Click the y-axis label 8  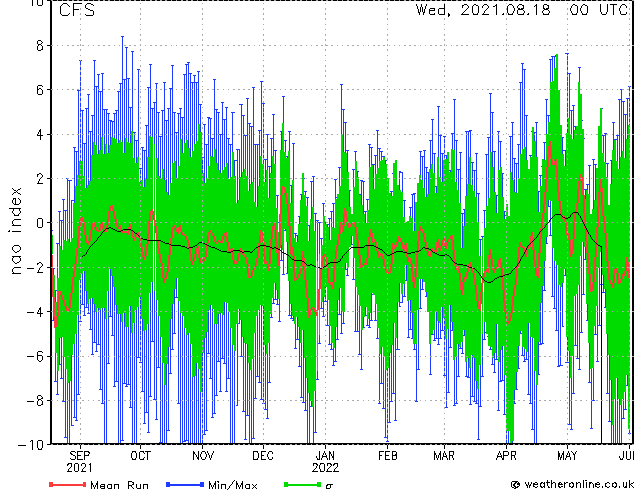tap(40, 46)
